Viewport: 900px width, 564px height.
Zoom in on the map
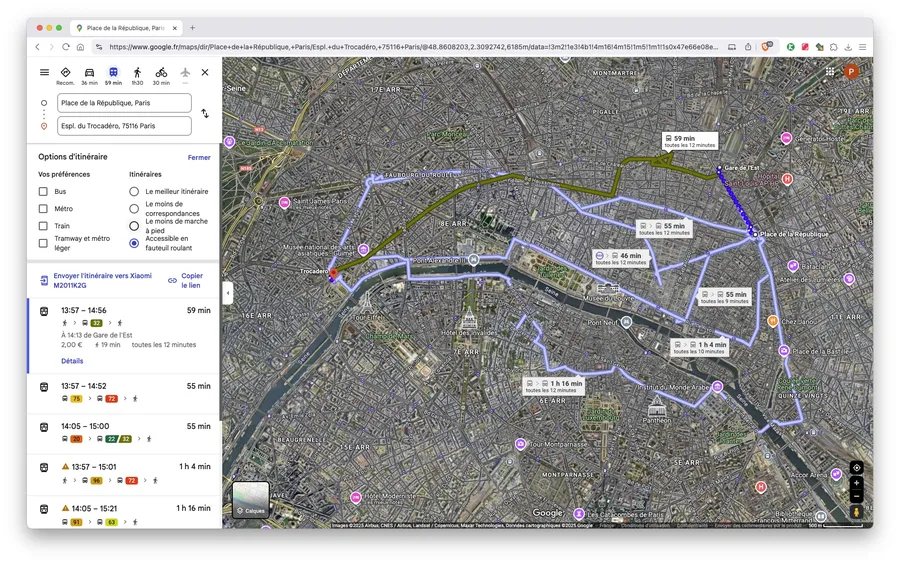(x=856, y=483)
